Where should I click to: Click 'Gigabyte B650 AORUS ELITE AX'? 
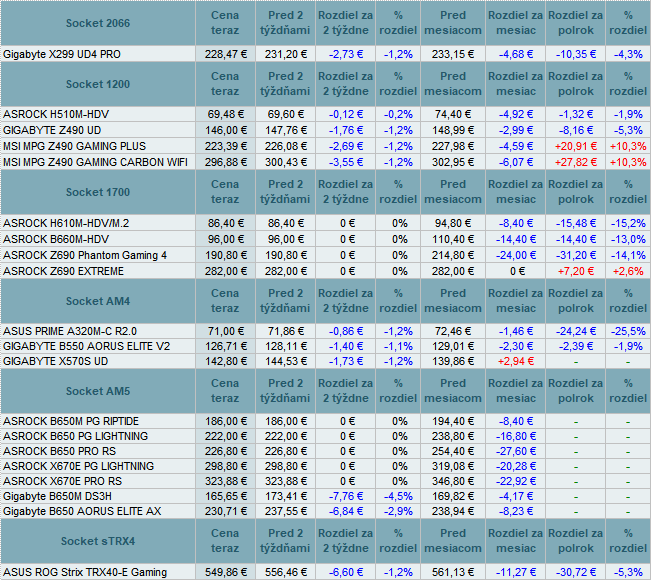pyautogui.click(x=82, y=511)
